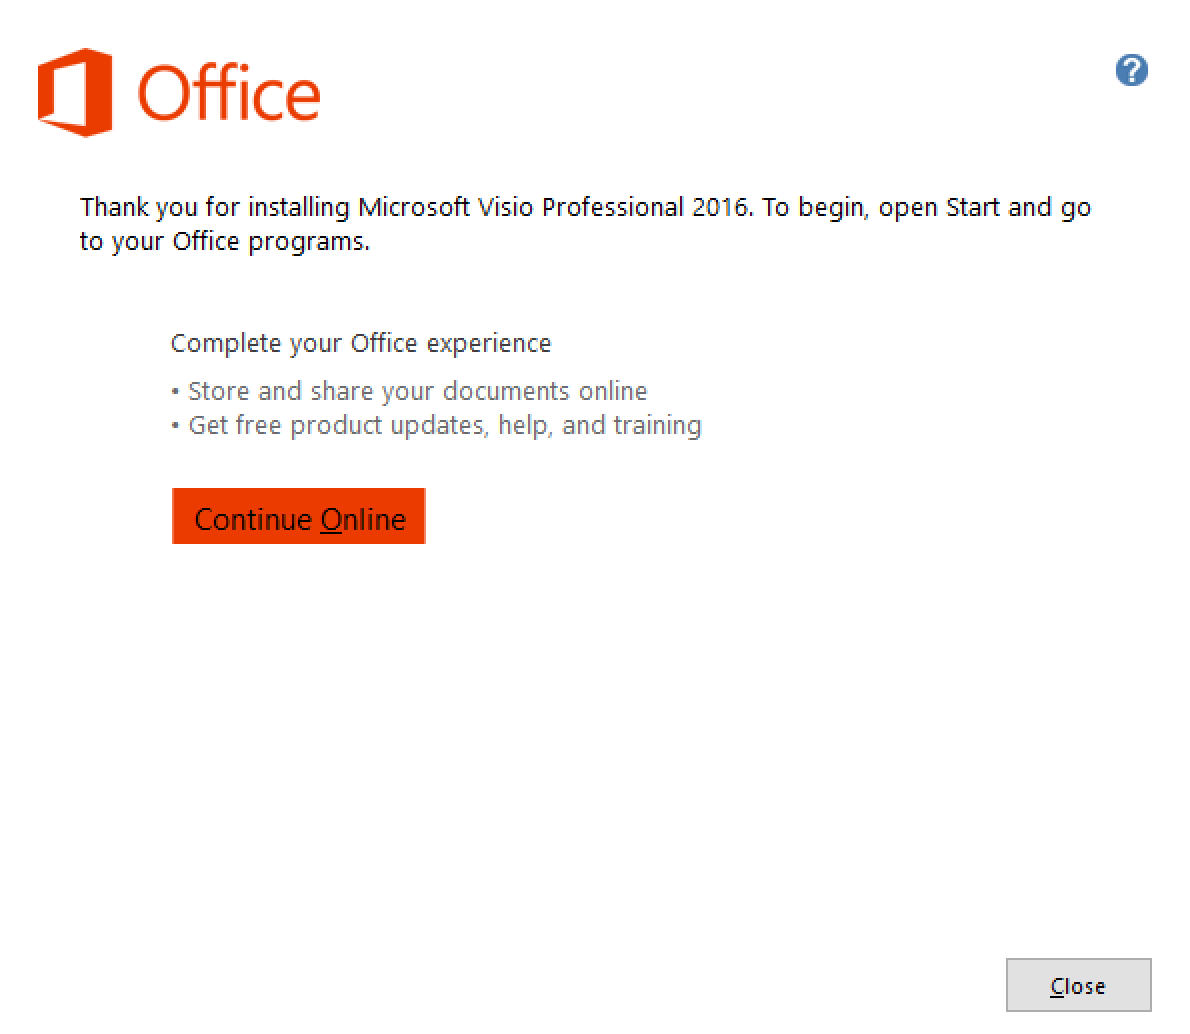Click the word "training" in the second bullet
1190x1034 pixels.
657,425
